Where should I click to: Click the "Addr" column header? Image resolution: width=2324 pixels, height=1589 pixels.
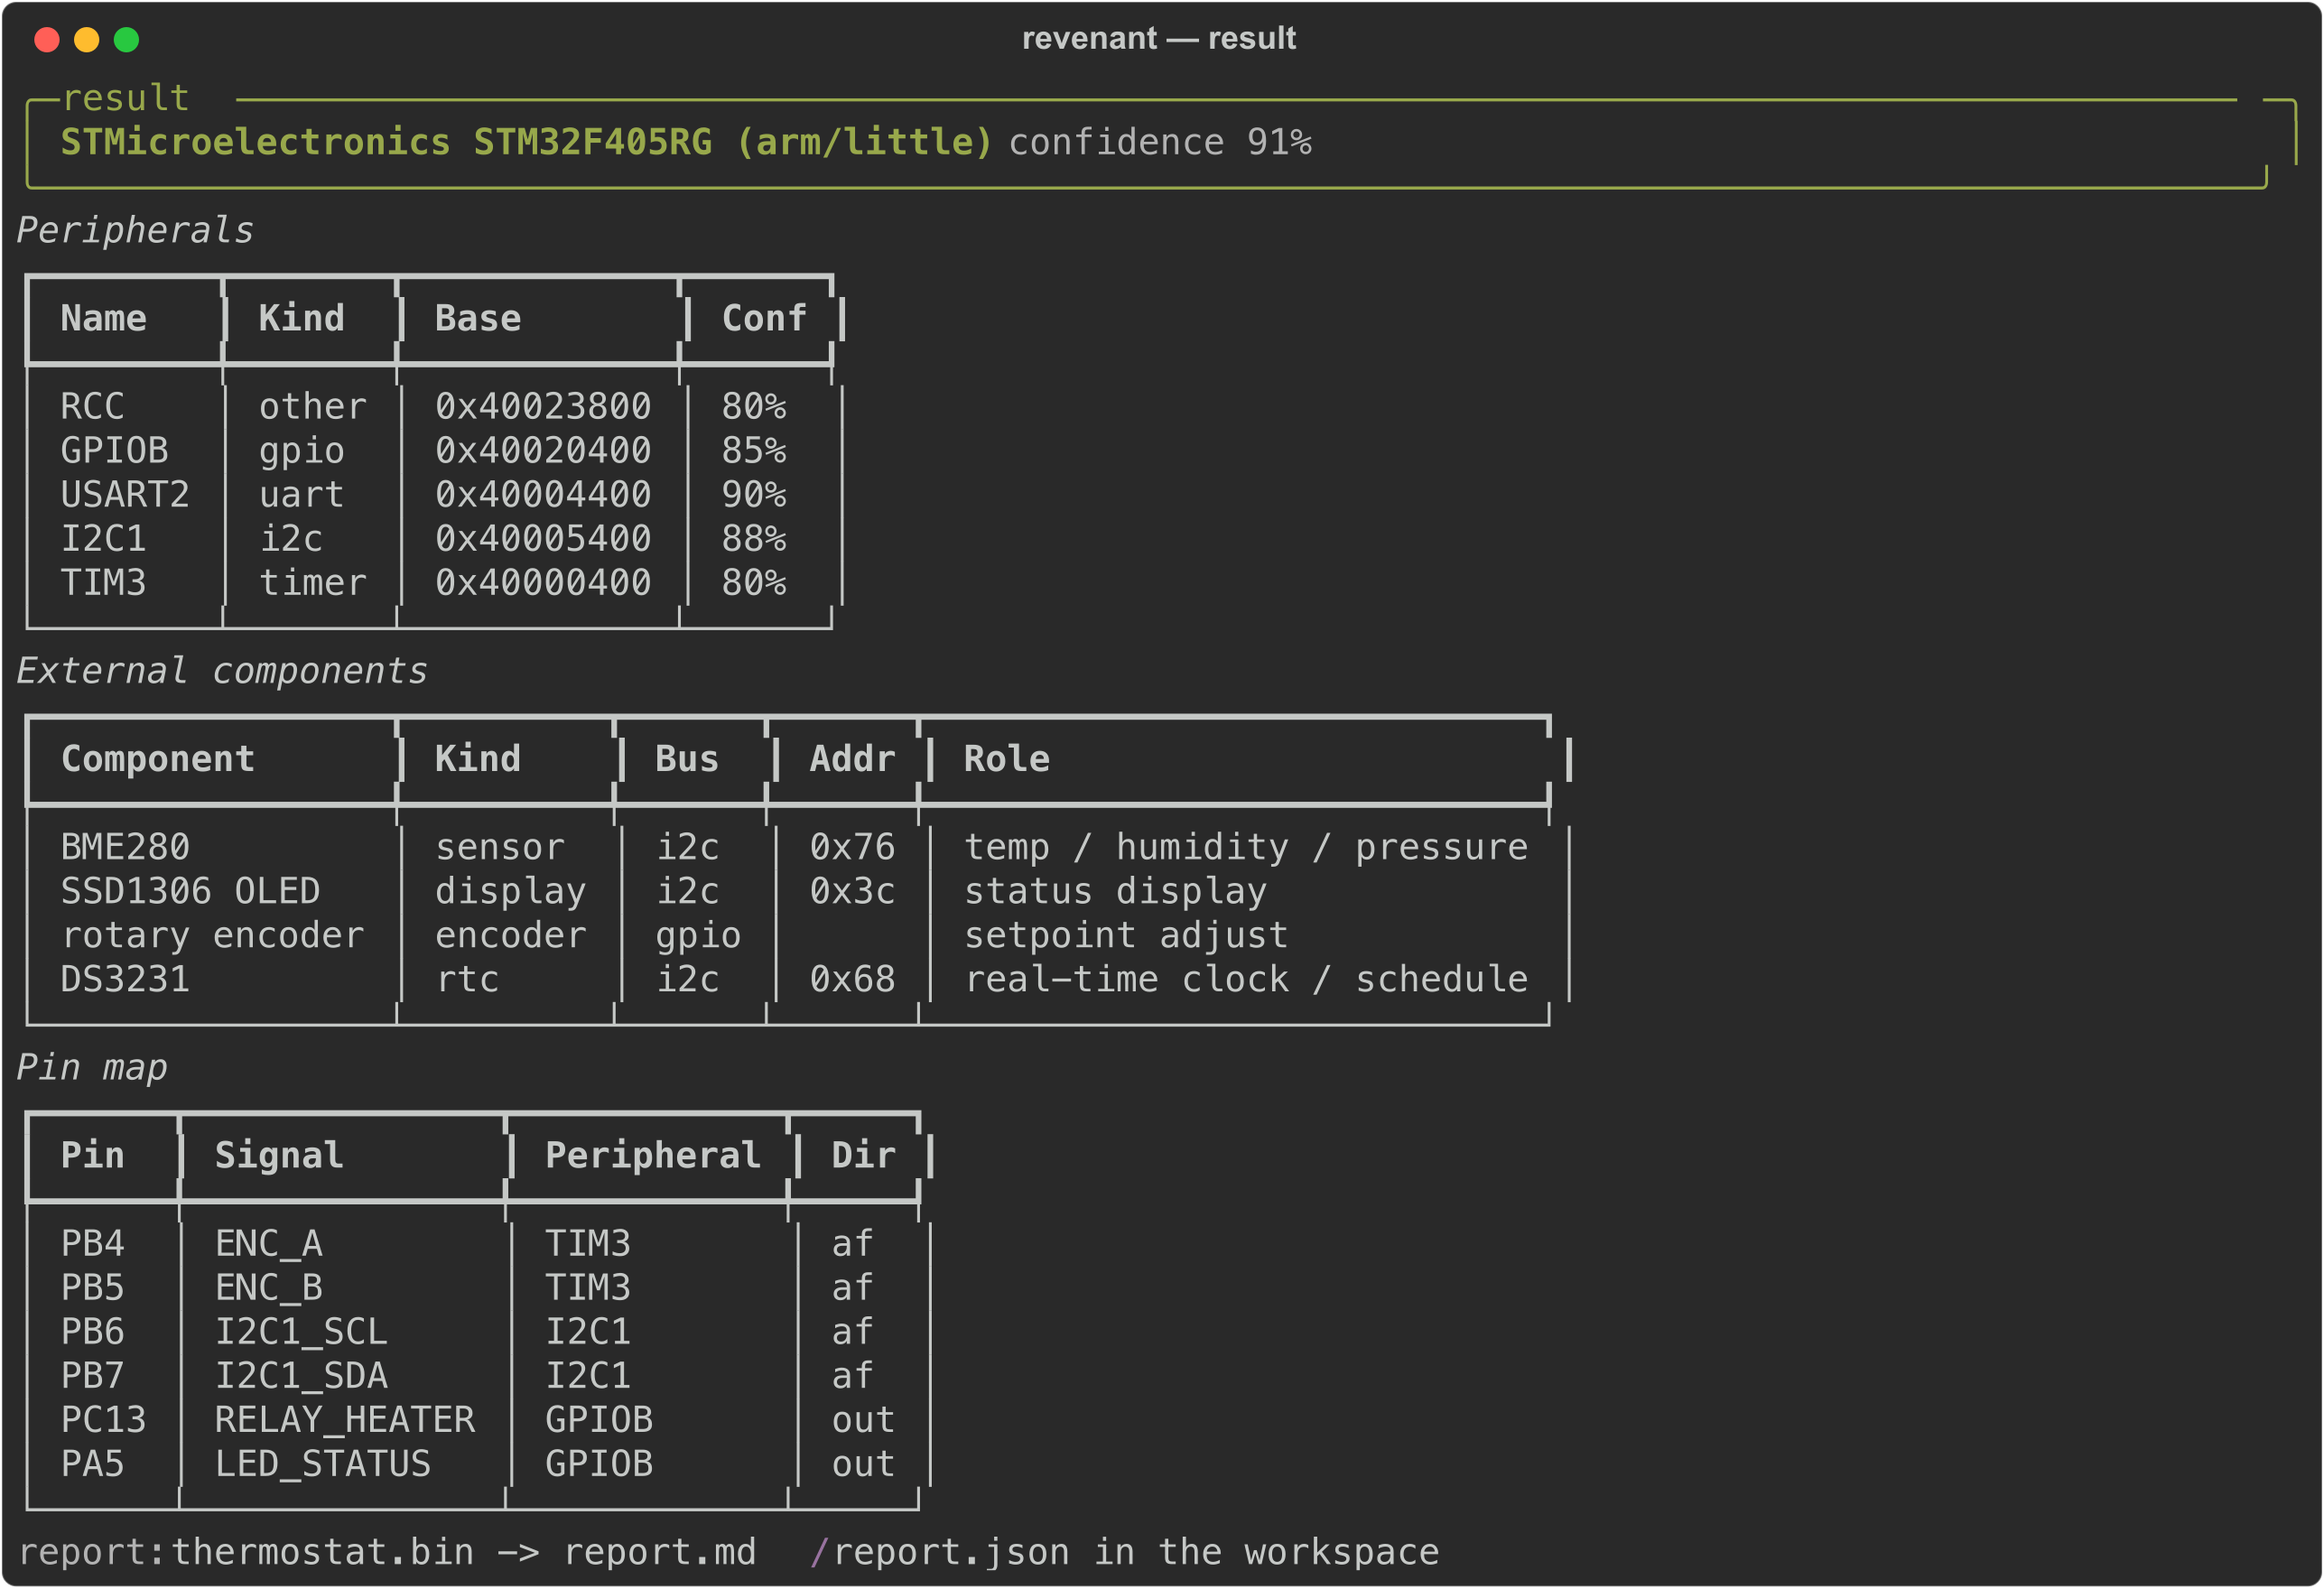pos(852,760)
